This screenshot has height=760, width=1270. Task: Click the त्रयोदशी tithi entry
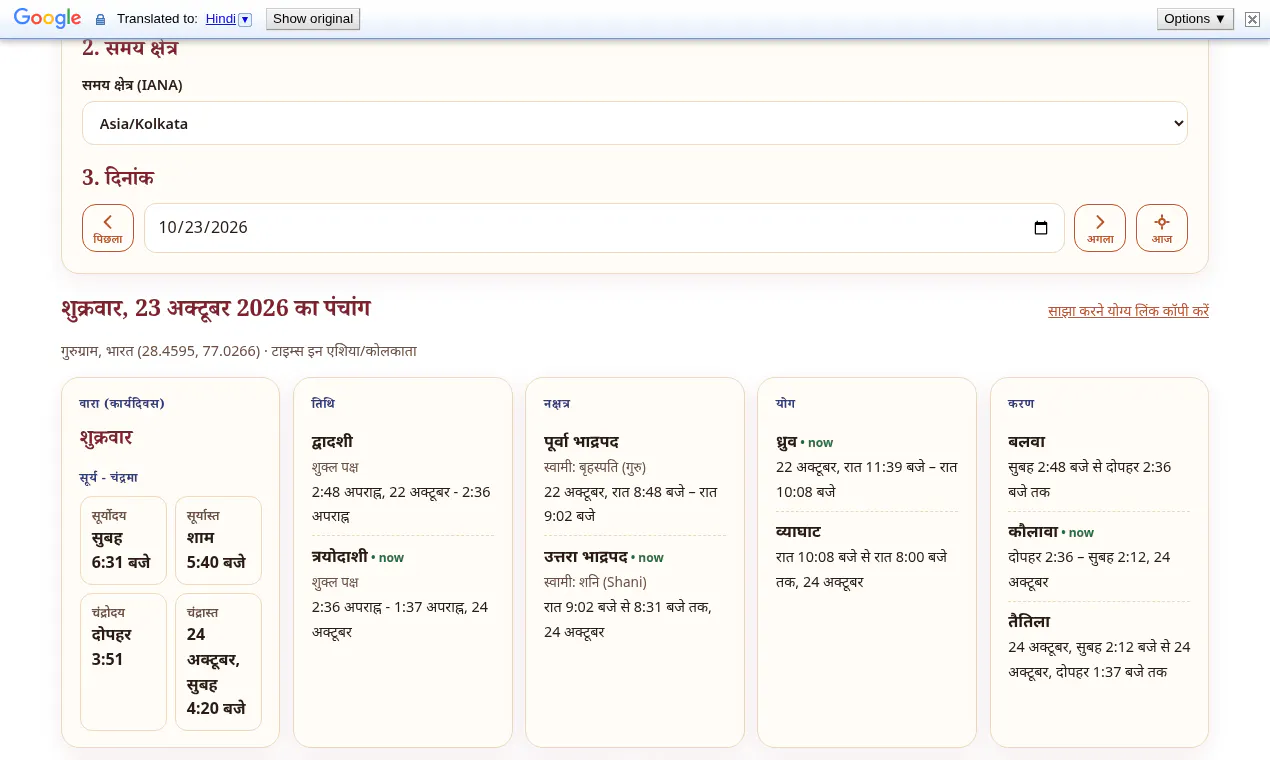(x=403, y=594)
